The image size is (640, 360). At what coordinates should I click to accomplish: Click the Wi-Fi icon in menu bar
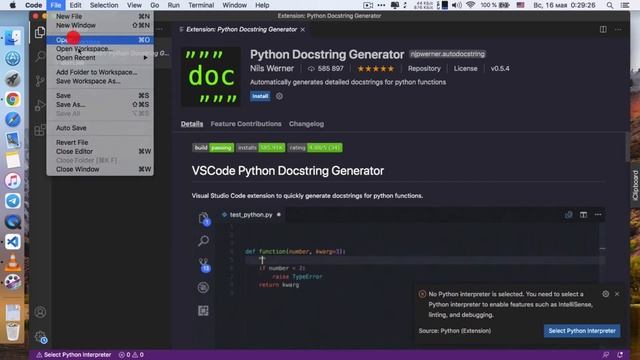coord(471,5)
